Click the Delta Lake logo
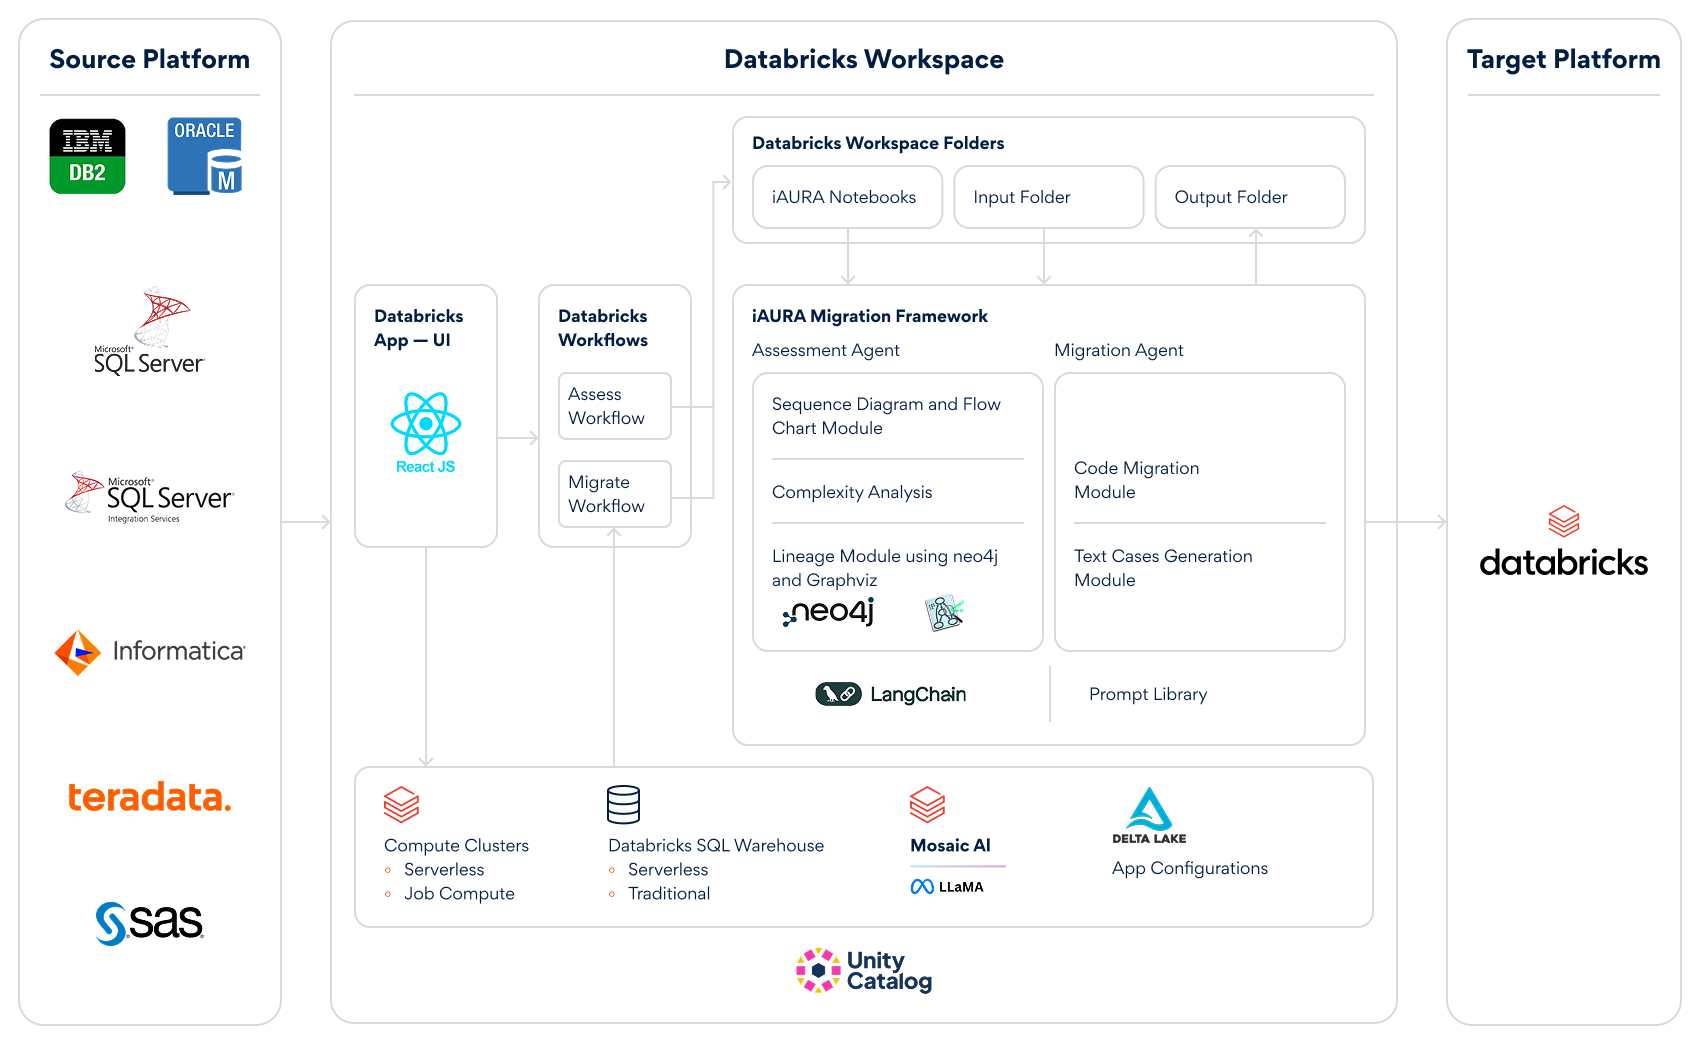Screen dimensions: 1700x1044 [1149, 815]
